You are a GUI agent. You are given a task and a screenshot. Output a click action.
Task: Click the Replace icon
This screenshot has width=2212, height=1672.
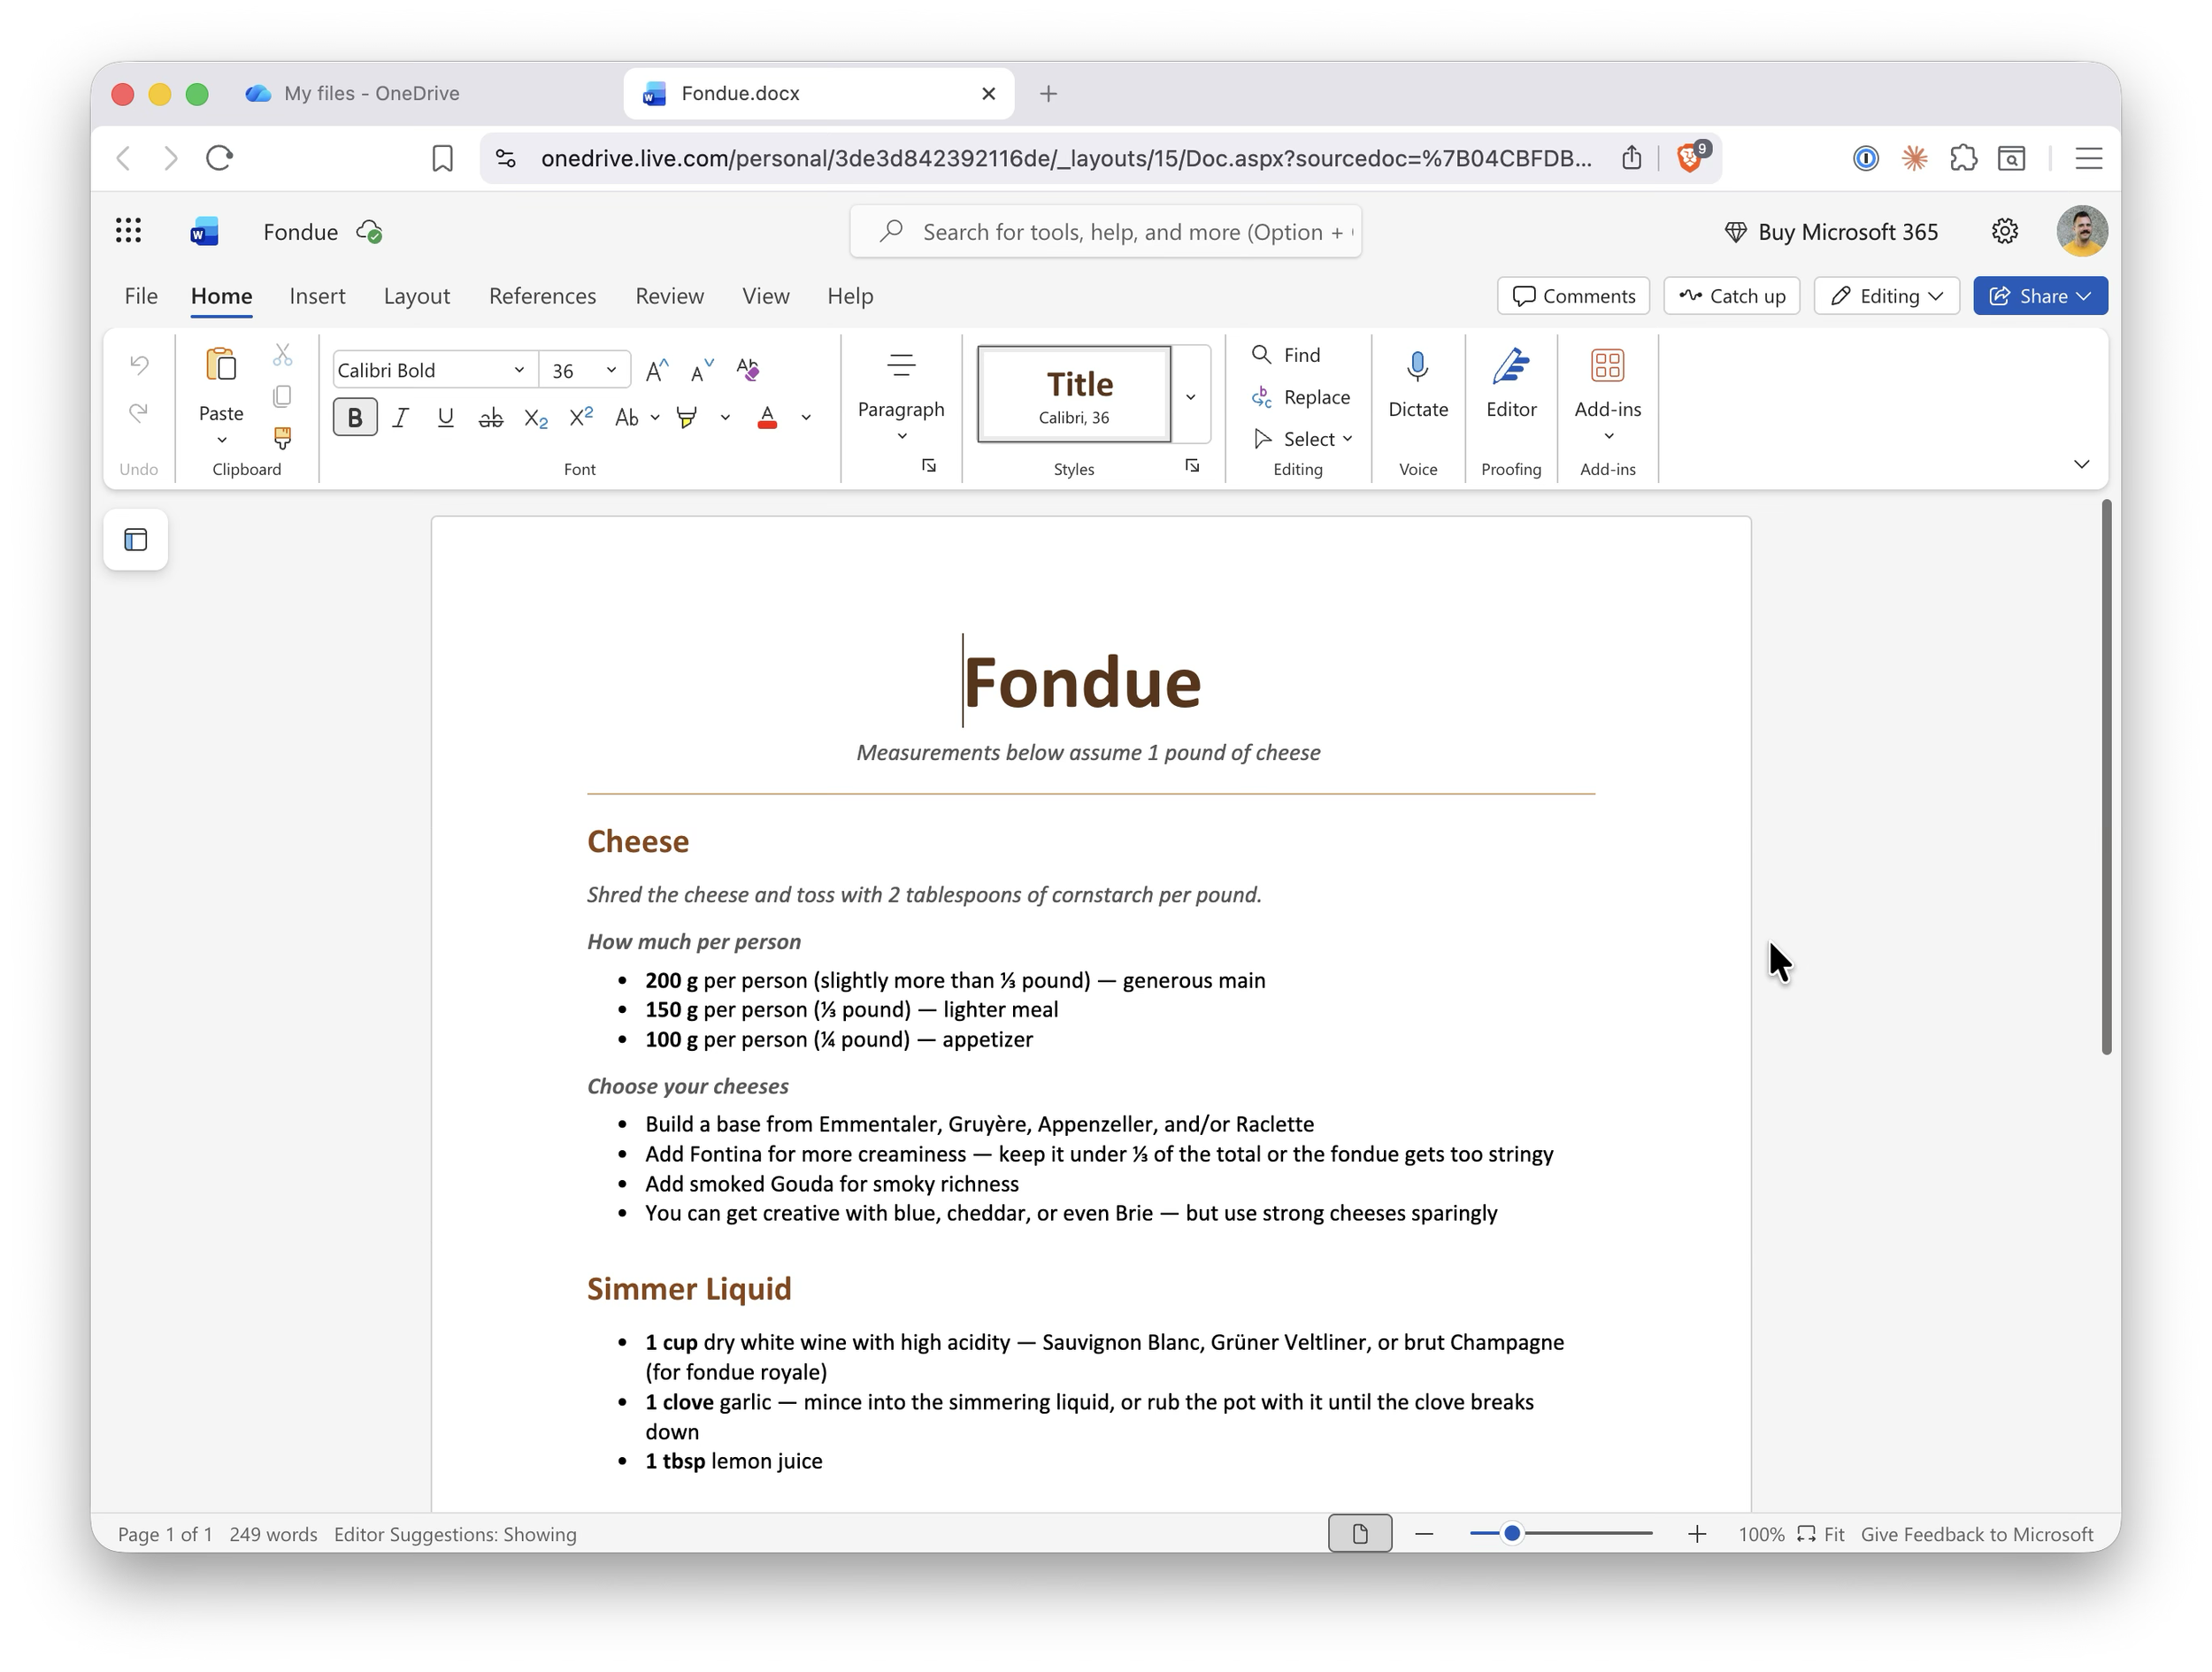point(1261,397)
